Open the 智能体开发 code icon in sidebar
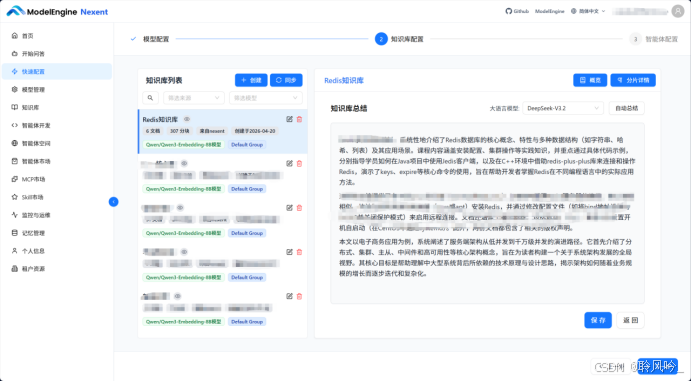This screenshot has width=692, height=381. [15, 125]
